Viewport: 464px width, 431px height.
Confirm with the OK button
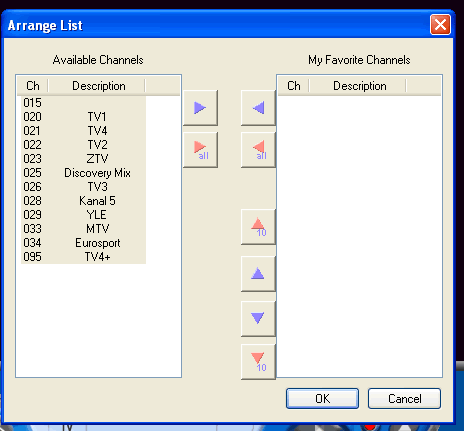click(x=322, y=398)
